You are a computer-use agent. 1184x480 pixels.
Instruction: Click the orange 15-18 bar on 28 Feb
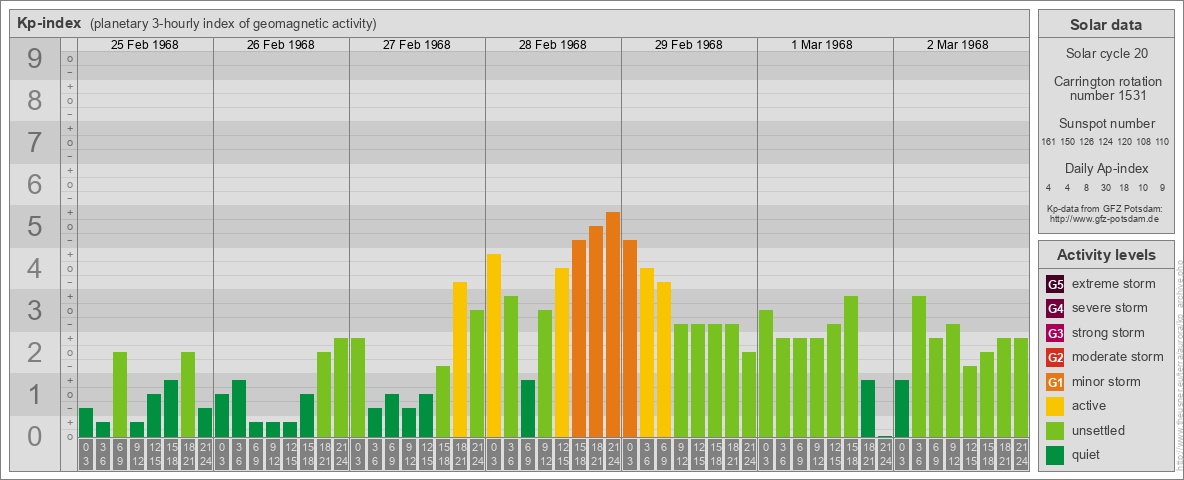579,338
